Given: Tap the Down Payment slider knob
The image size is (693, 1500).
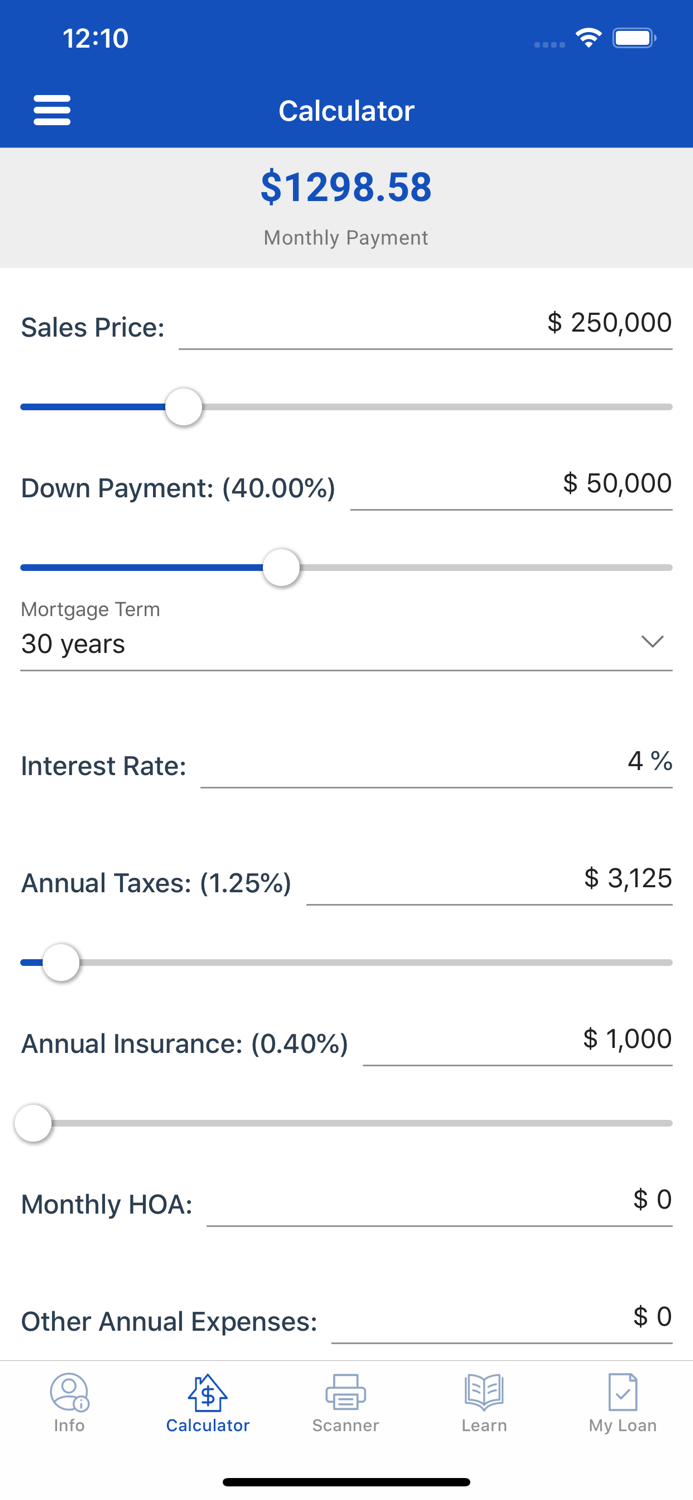Looking at the screenshot, I should pos(281,567).
